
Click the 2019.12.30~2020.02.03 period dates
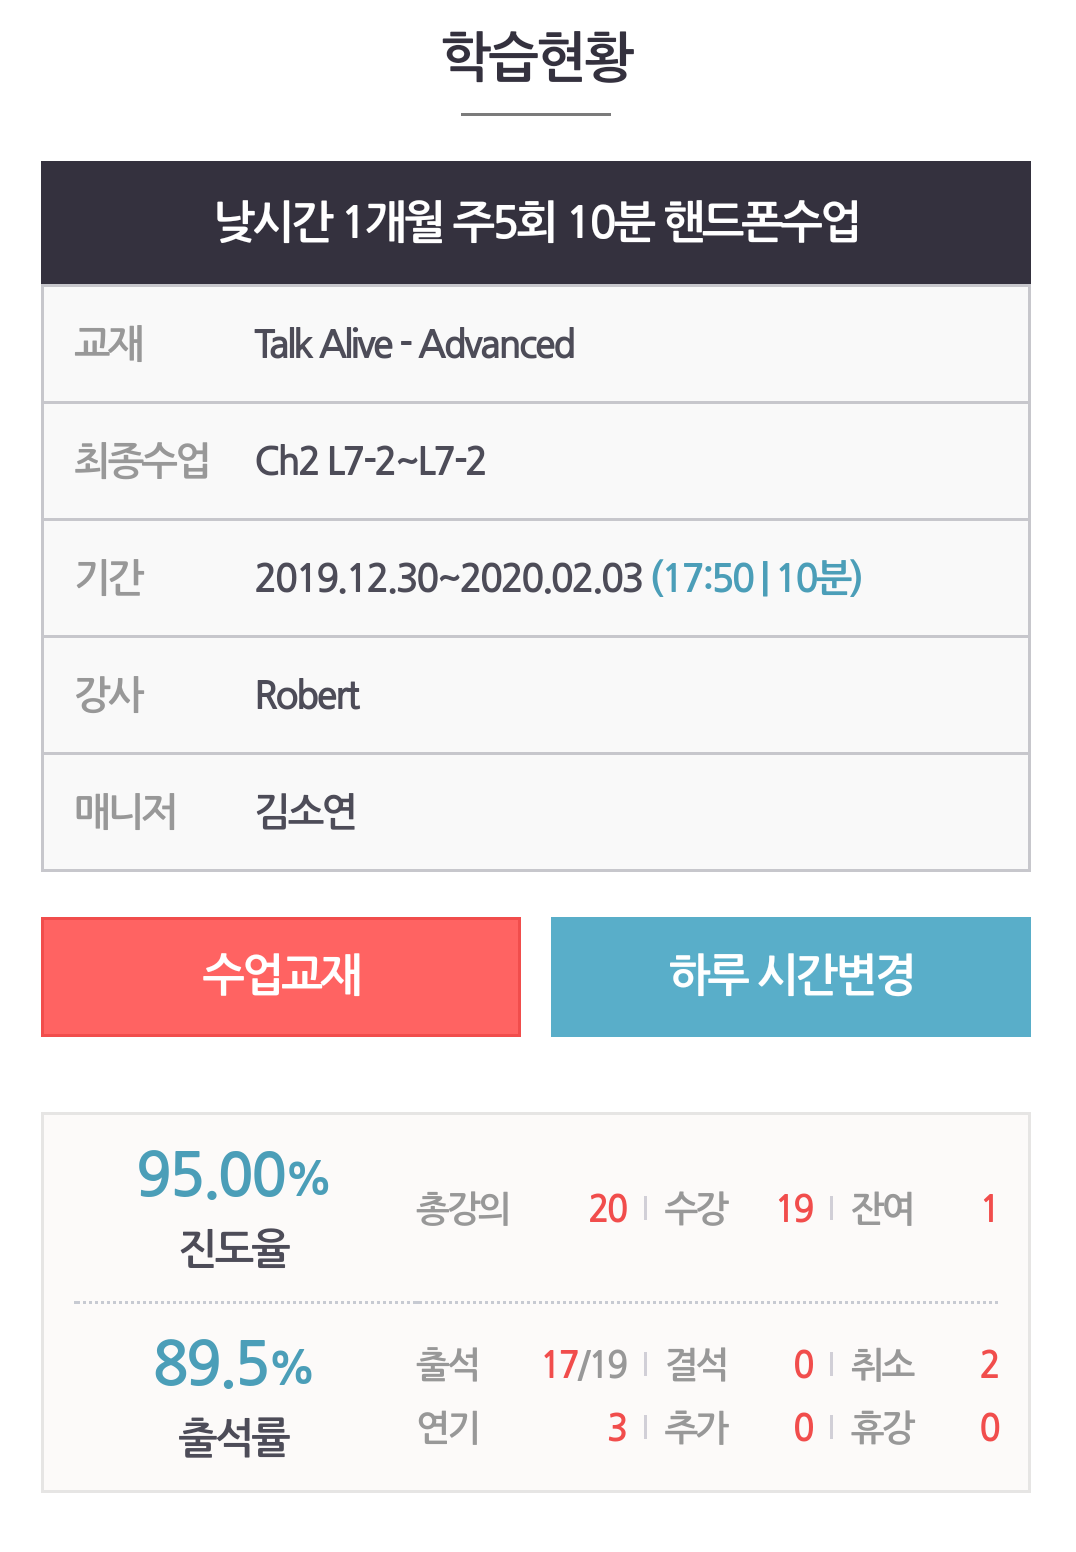[448, 578]
